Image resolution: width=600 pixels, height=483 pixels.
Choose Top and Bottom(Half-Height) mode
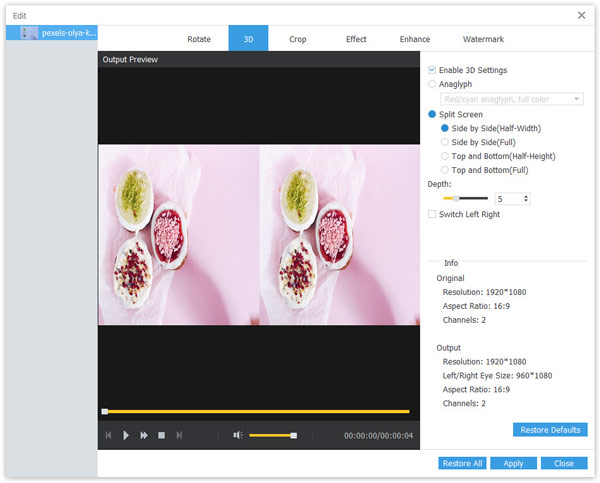[x=445, y=156]
